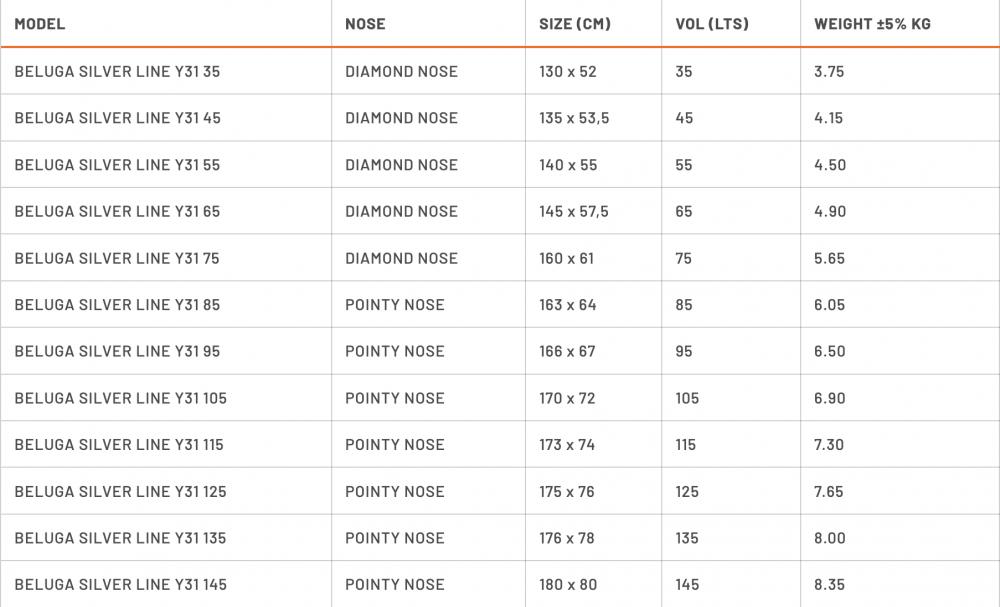Click the SIZE (CM) column header
The height and width of the screenshot is (607, 1000).
575,23
